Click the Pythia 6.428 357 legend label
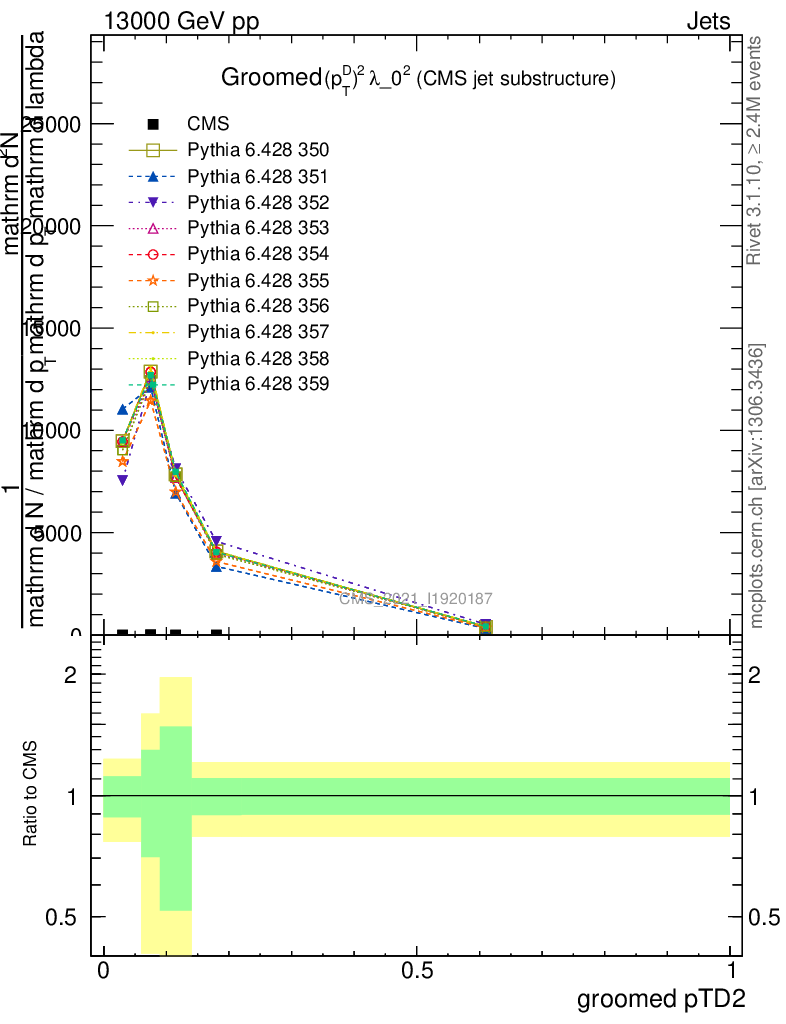786x1024 pixels. point(258,331)
